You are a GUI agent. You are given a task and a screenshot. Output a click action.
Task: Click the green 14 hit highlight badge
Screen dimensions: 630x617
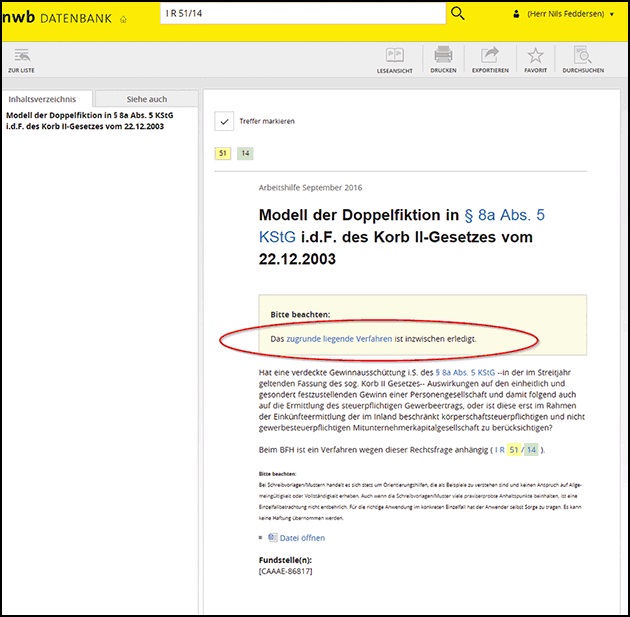(x=245, y=153)
